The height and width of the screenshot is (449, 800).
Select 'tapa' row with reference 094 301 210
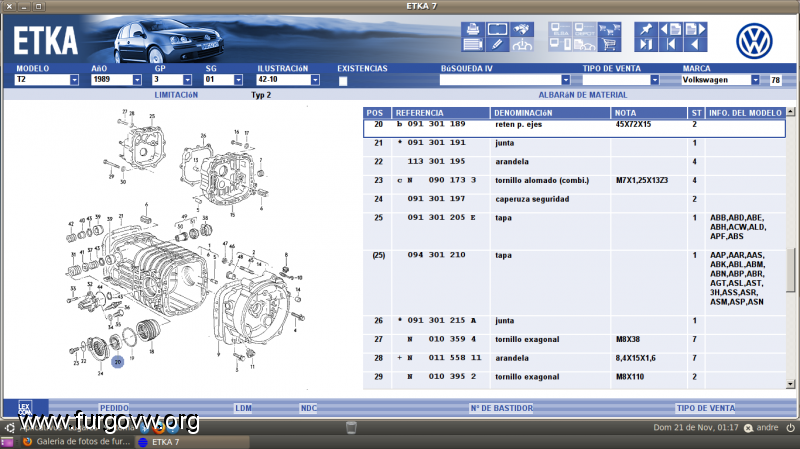[574, 283]
